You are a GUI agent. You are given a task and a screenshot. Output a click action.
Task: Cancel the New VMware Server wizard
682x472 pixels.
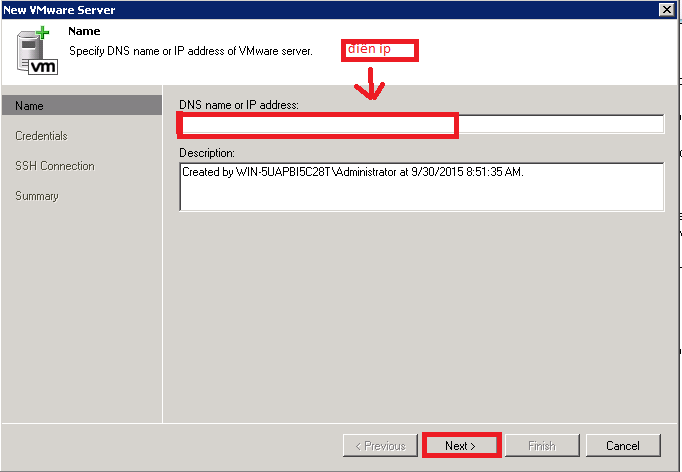click(x=623, y=445)
